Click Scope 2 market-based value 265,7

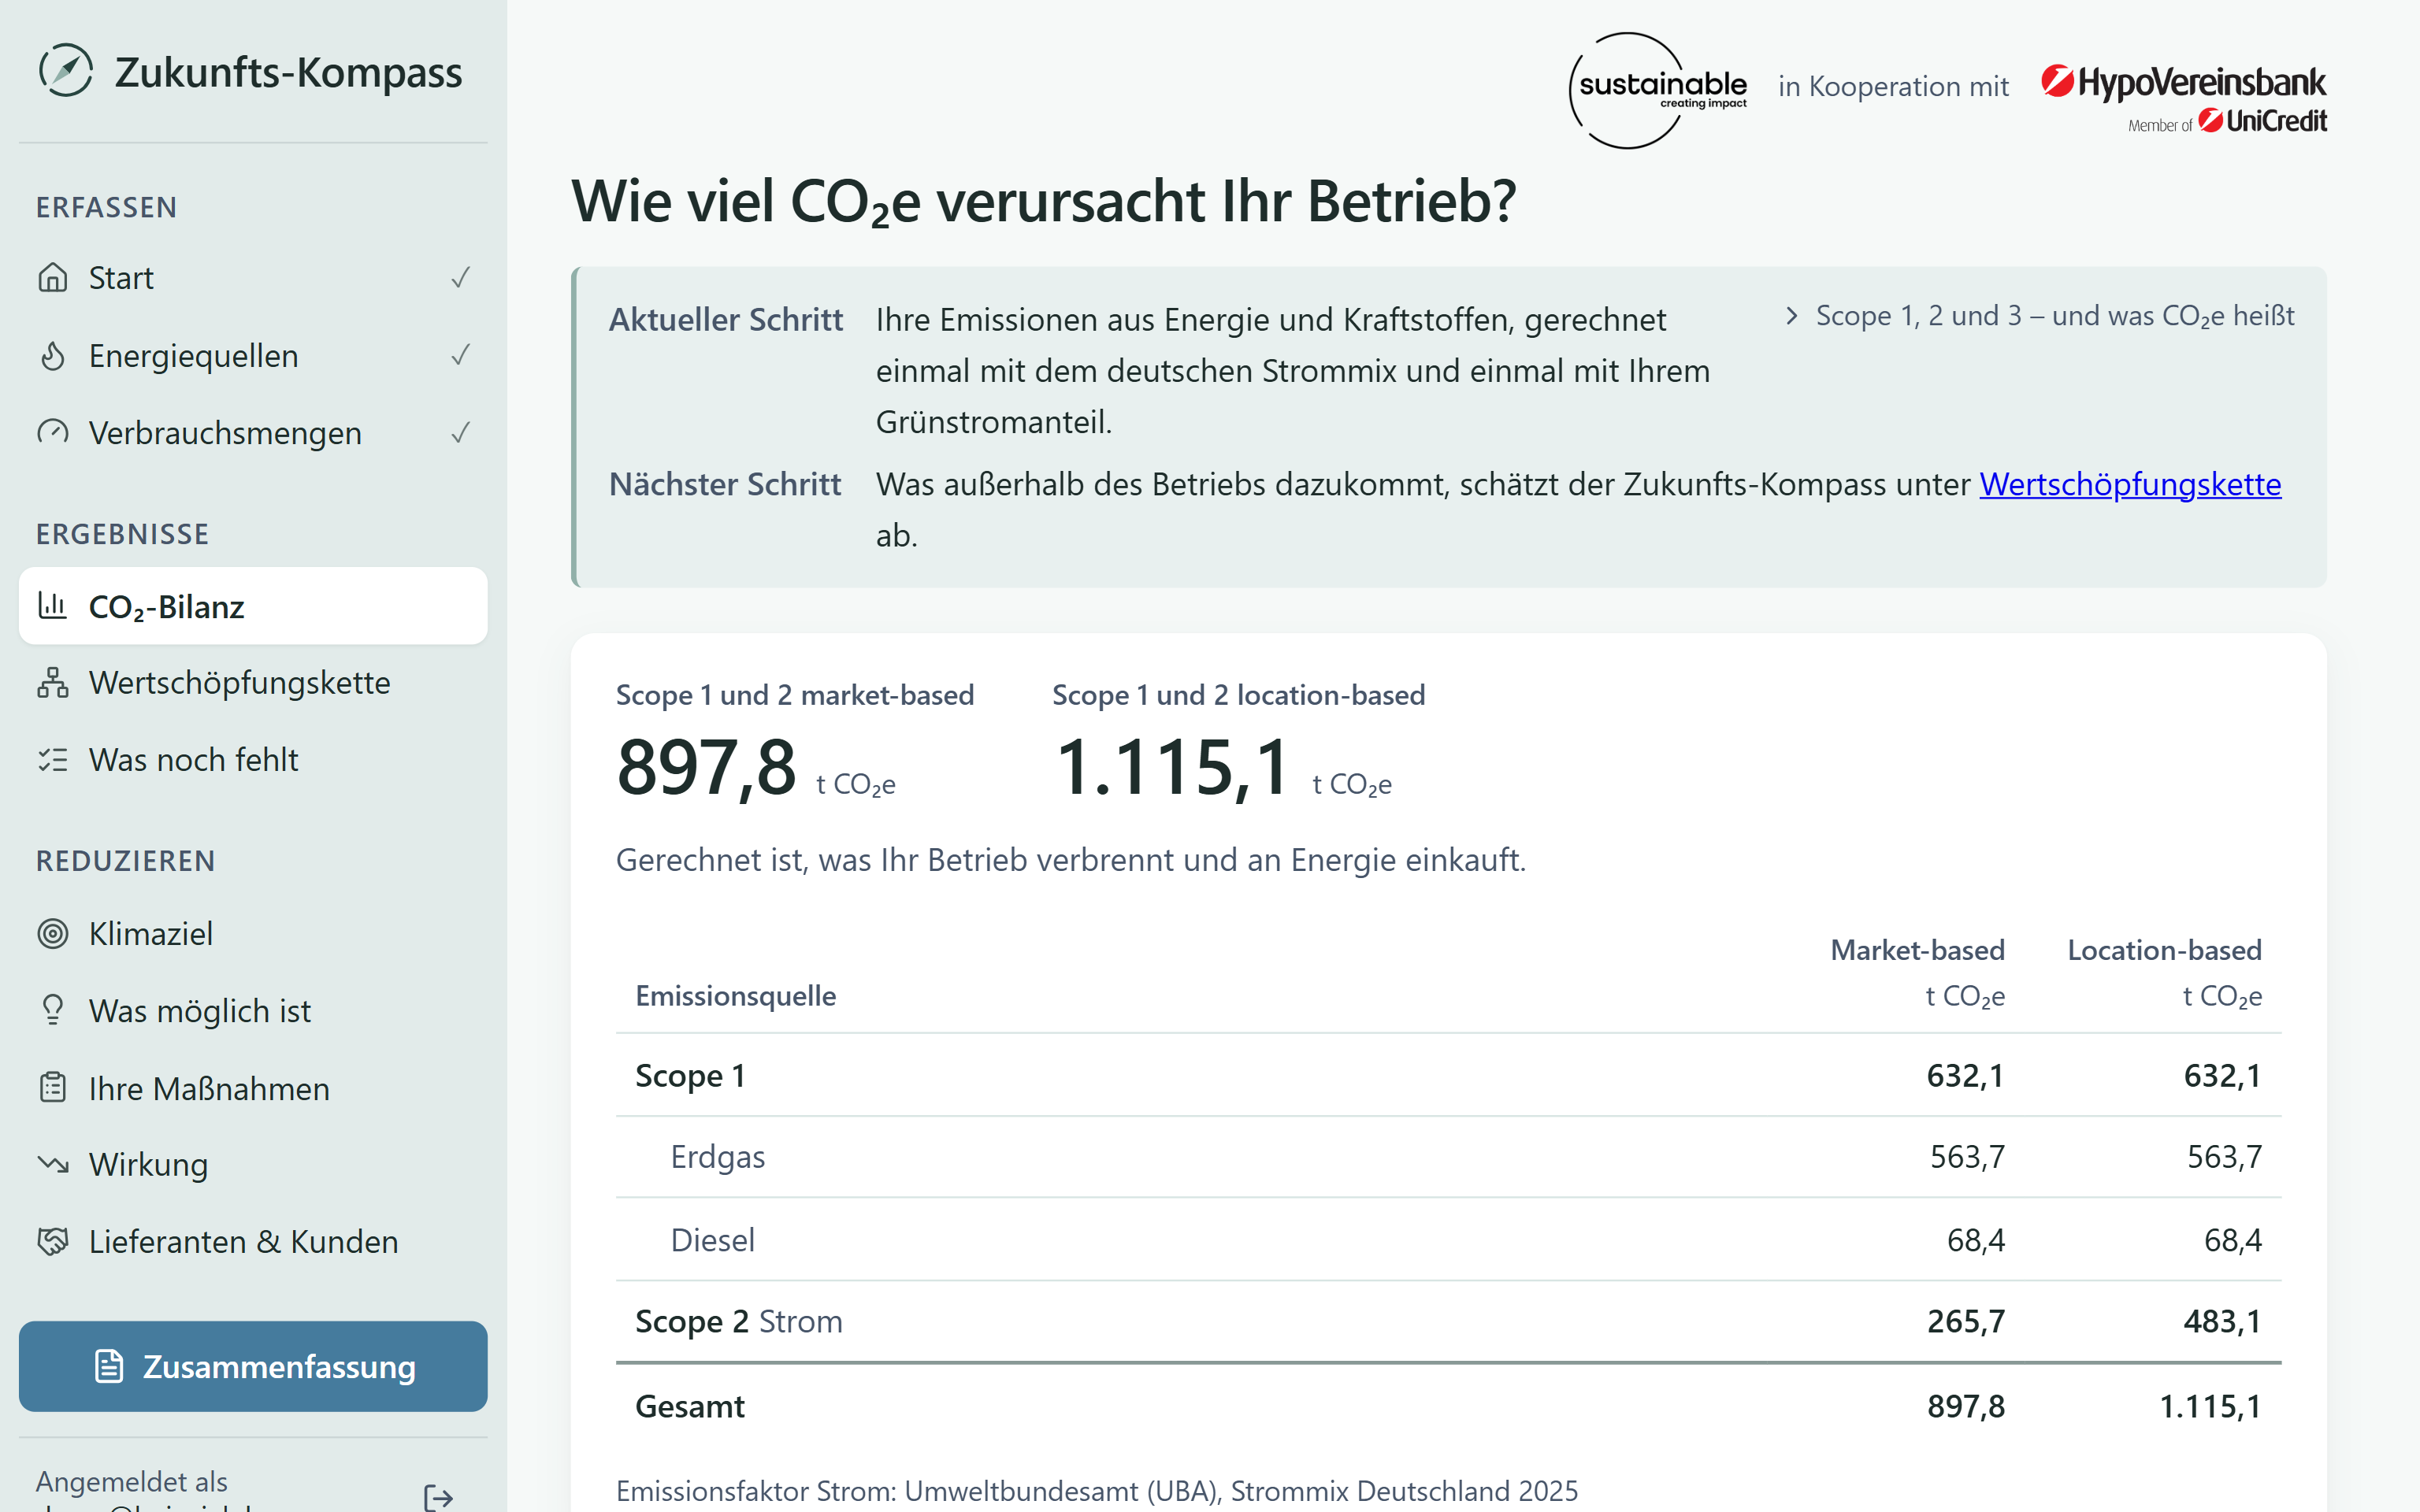point(1966,1321)
